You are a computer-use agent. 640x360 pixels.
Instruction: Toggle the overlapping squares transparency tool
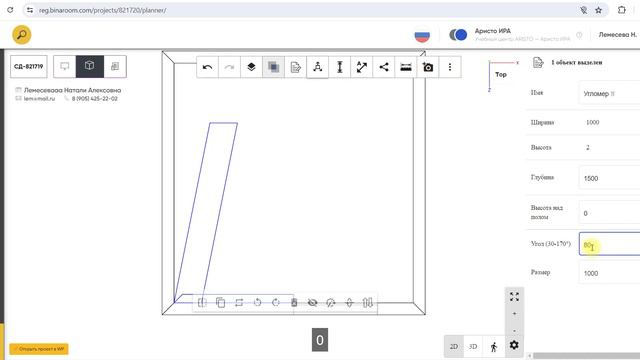click(x=273, y=67)
